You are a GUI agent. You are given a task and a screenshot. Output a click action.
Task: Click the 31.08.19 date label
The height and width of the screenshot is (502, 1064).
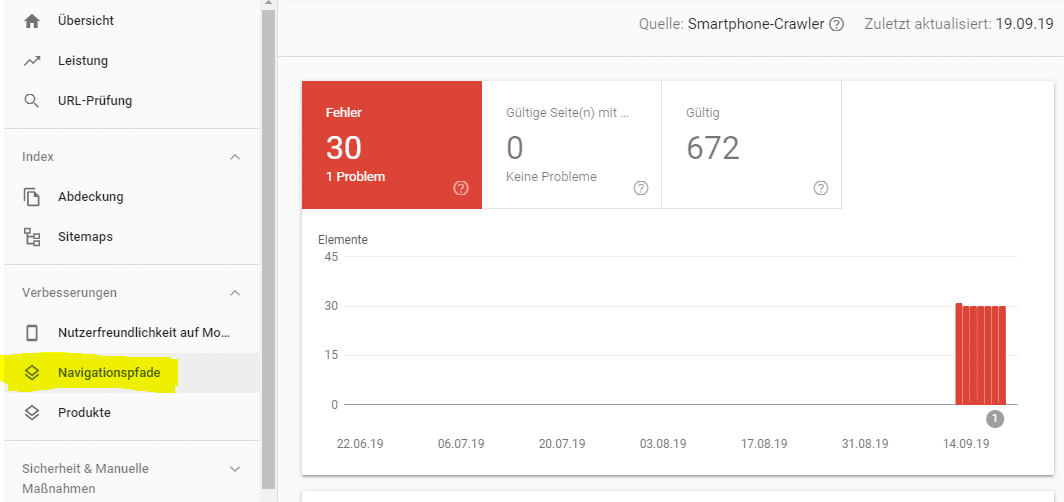865,444
